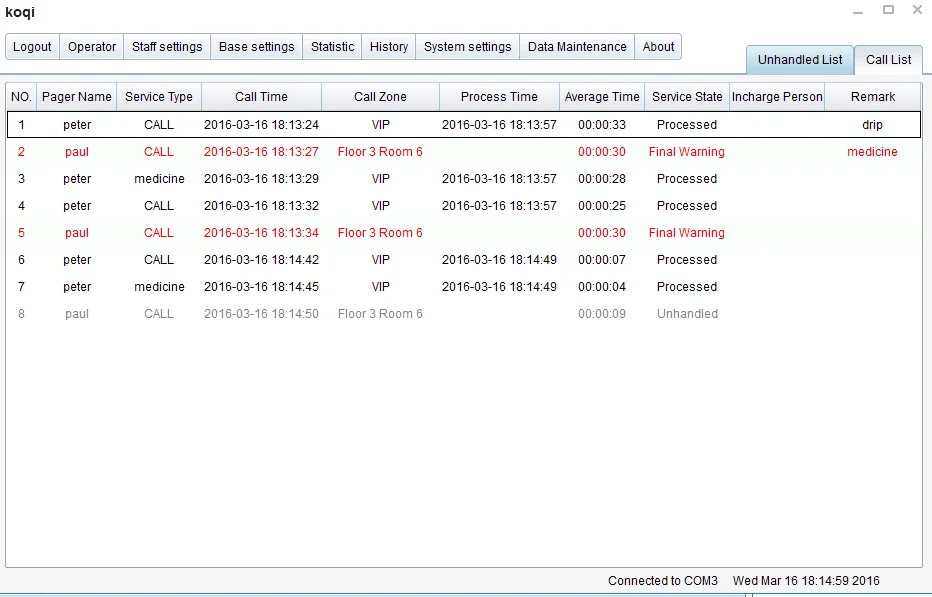Open System settings
This screenshot has height=597, width=932.
[x=467, y=47]
